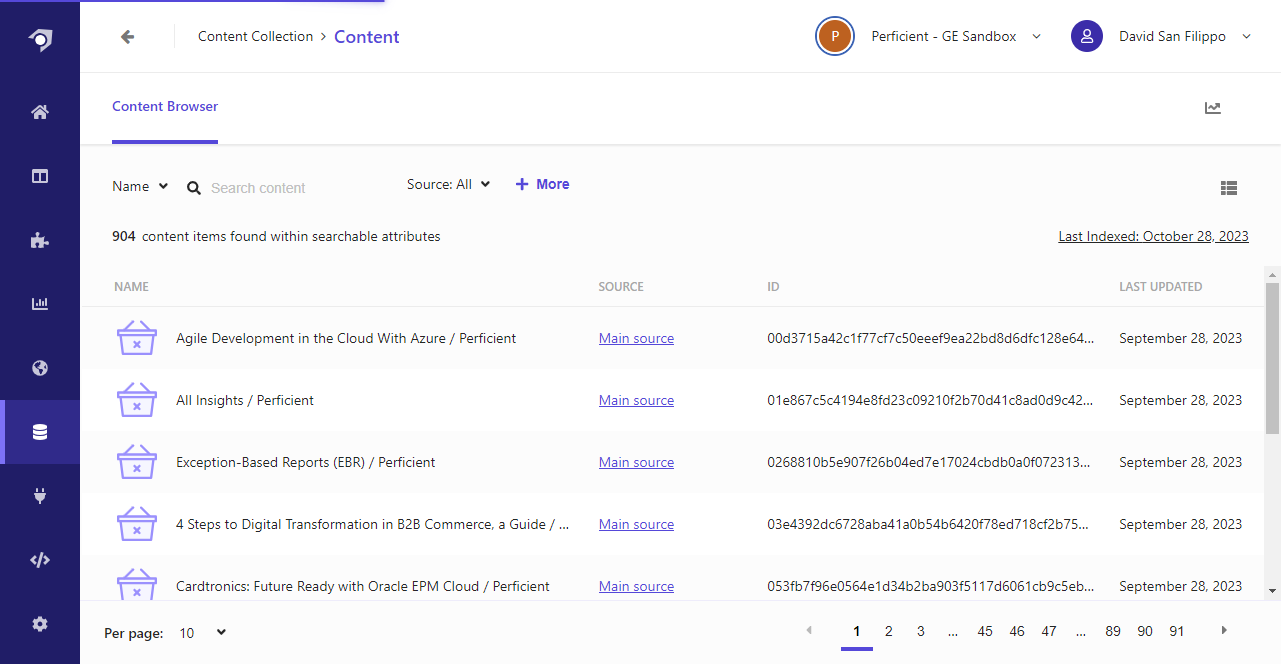The width and height of the screenshot is (1281, 664).
Task: Open the Name search field dropdown
Action: pyautogui.click(x=139, y=185)
